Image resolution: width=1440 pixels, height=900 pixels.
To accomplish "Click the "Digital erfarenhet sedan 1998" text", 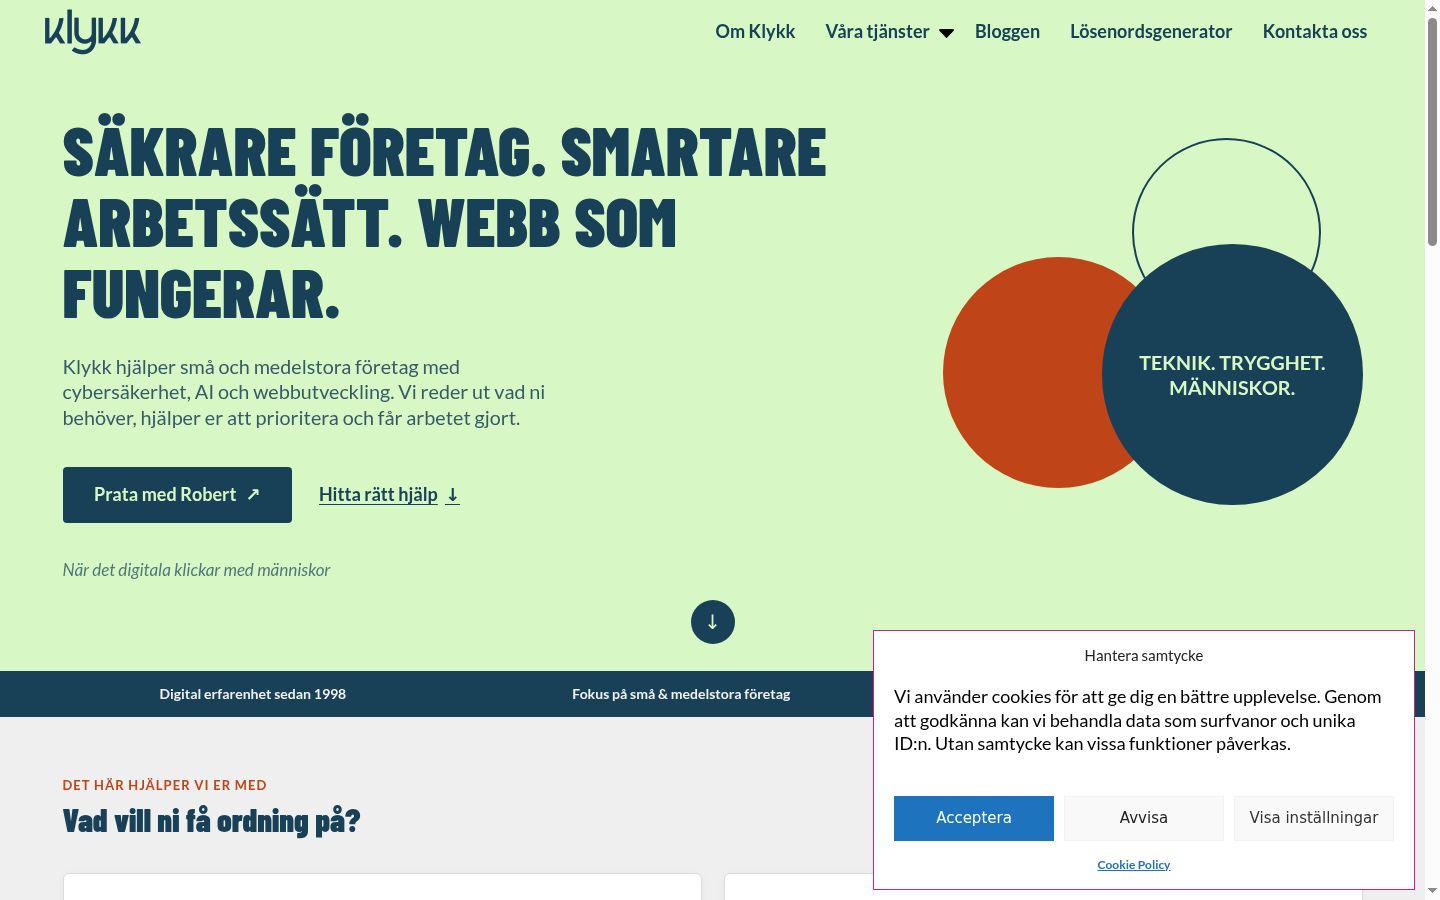I will (253, 694).
